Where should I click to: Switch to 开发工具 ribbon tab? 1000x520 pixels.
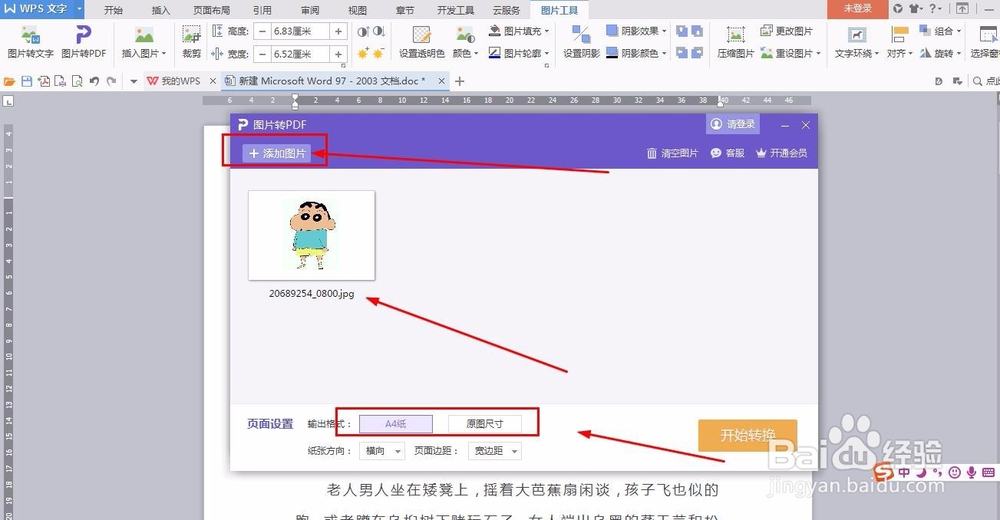click(455, 10)
